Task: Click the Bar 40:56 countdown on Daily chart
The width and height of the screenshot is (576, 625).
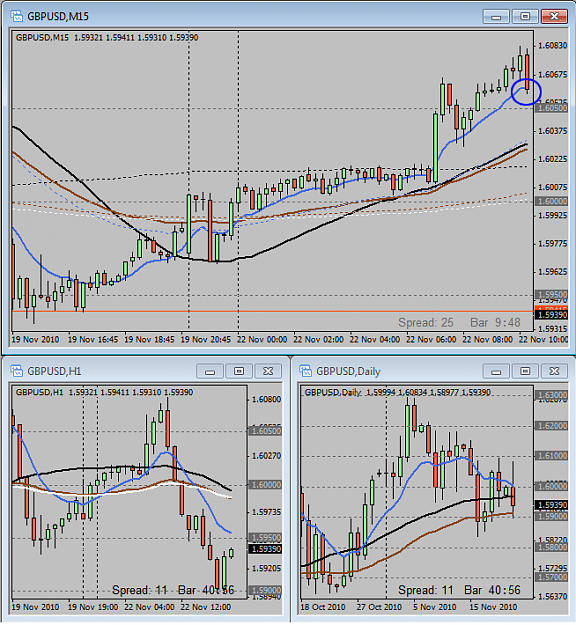Action: [x=492, y=590]
